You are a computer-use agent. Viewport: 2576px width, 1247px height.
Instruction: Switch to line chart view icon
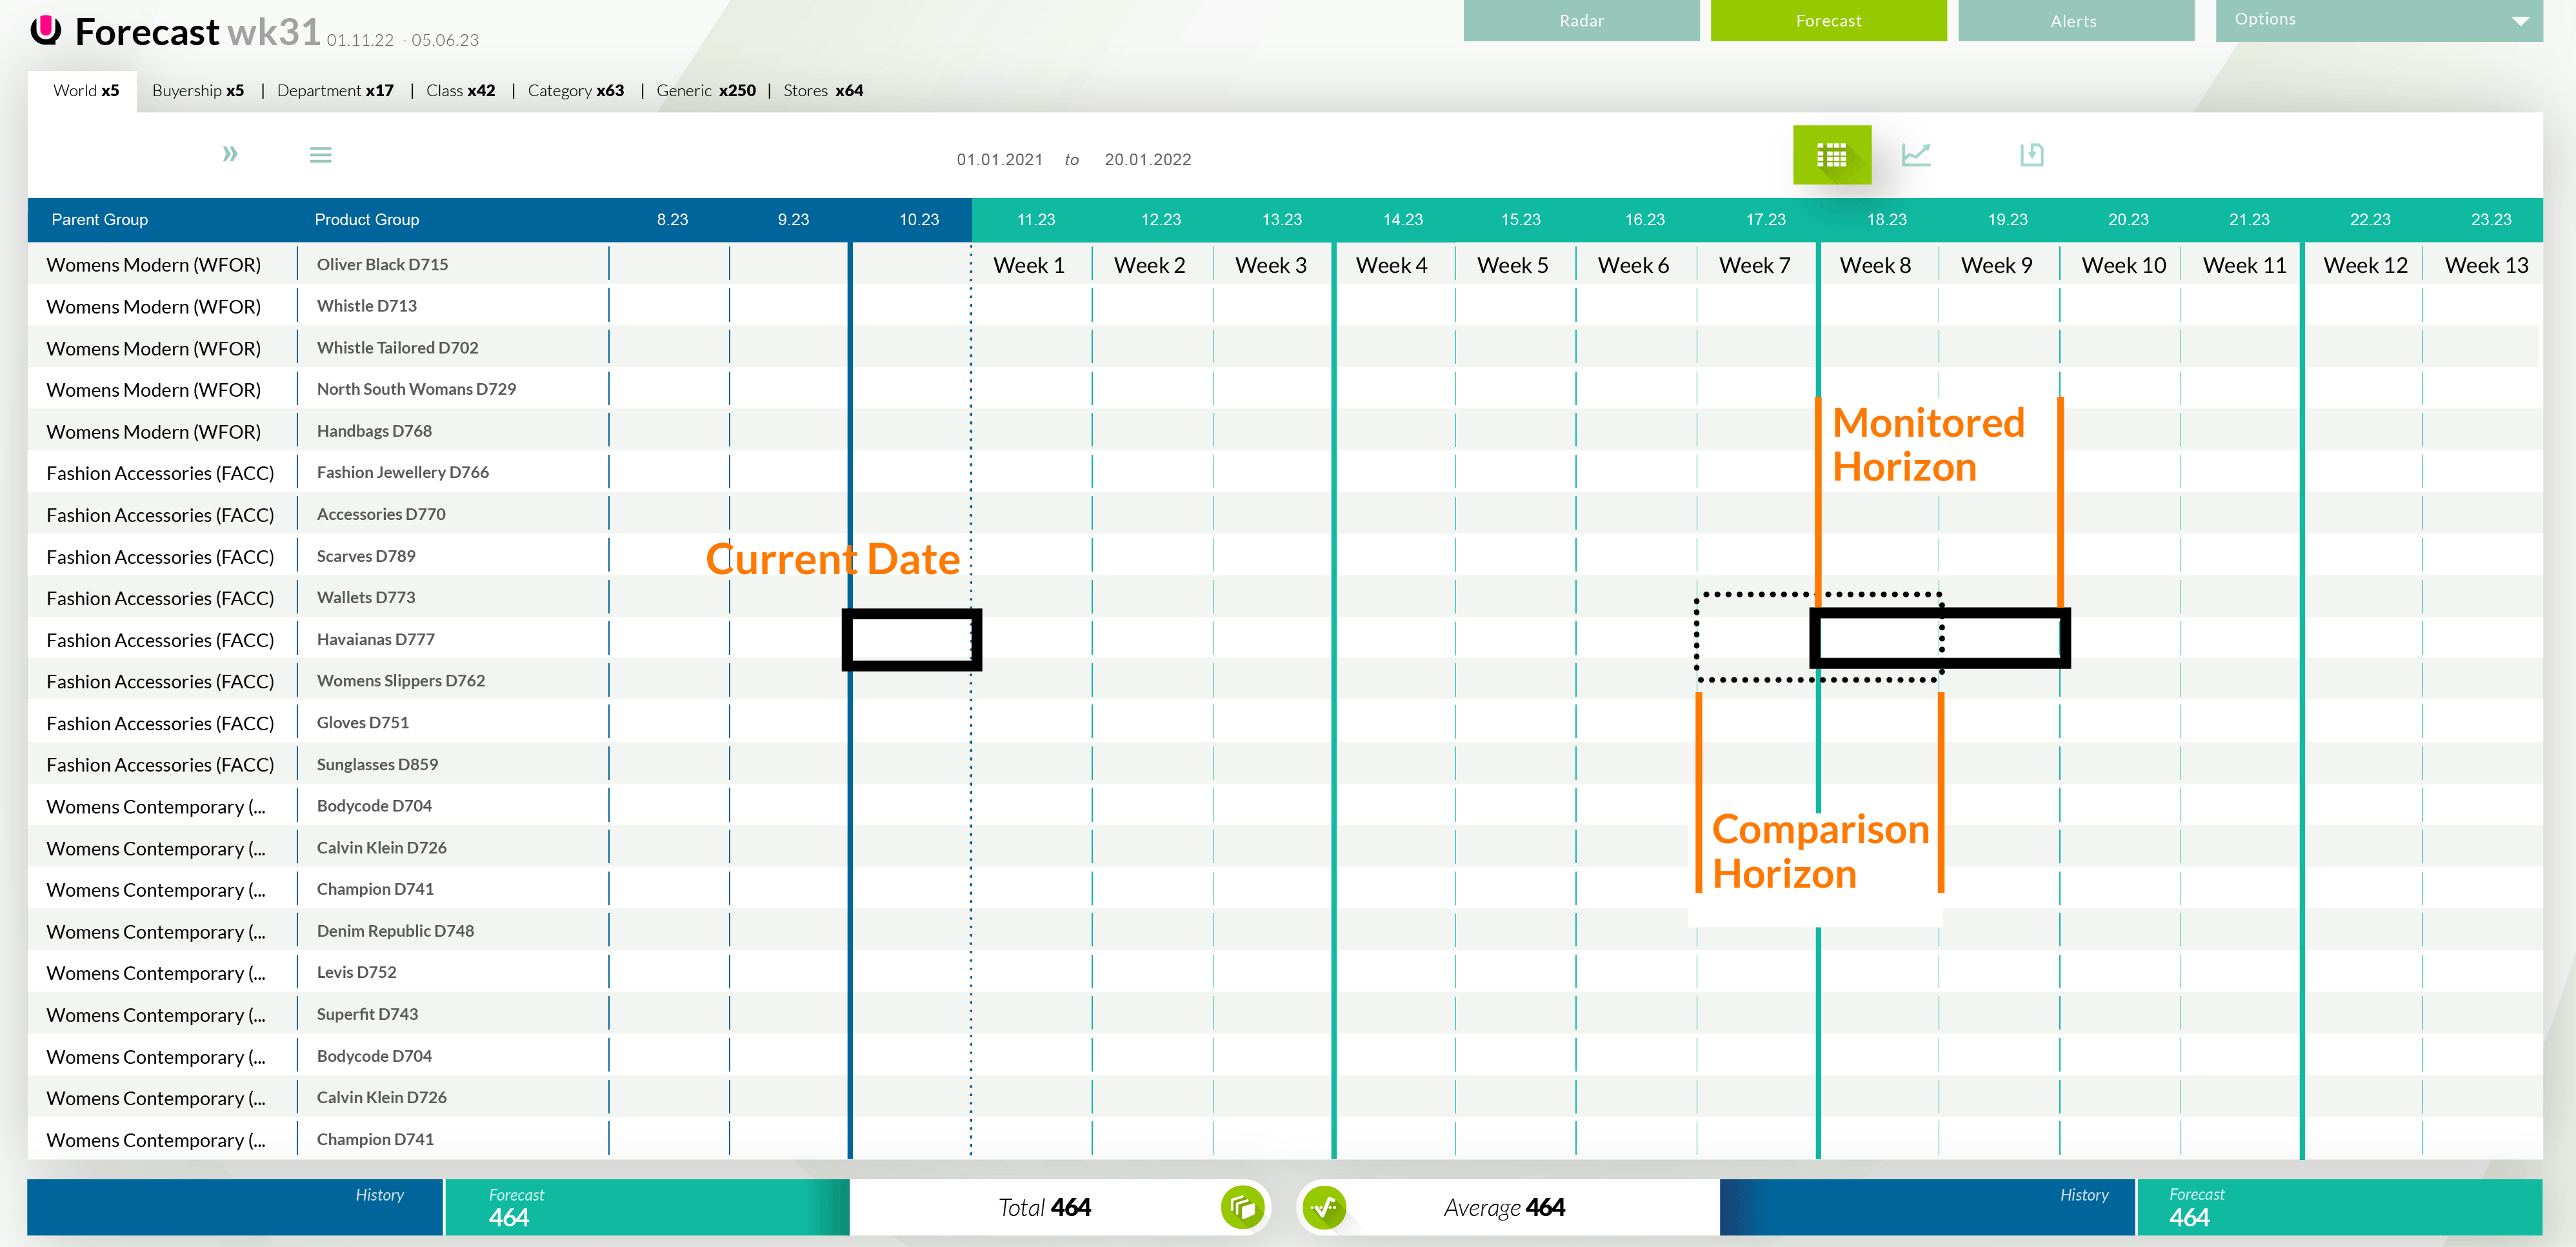(x=1915, y=155)
